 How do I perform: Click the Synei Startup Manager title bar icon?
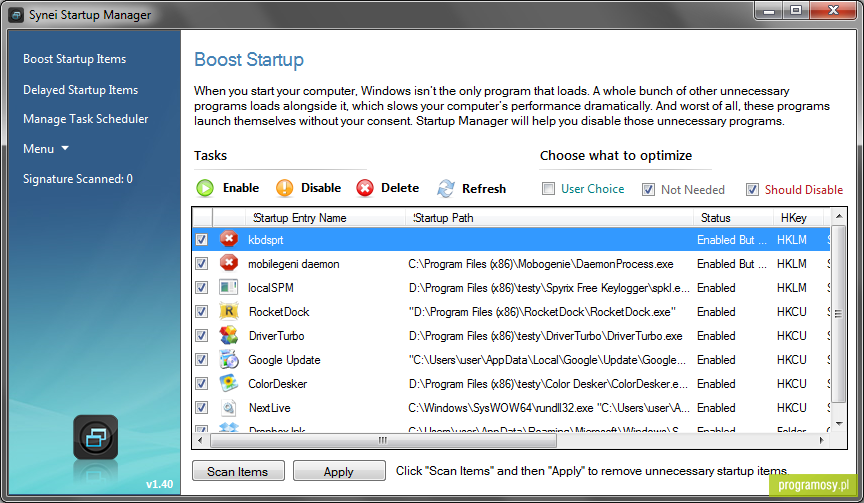point(16,15)
